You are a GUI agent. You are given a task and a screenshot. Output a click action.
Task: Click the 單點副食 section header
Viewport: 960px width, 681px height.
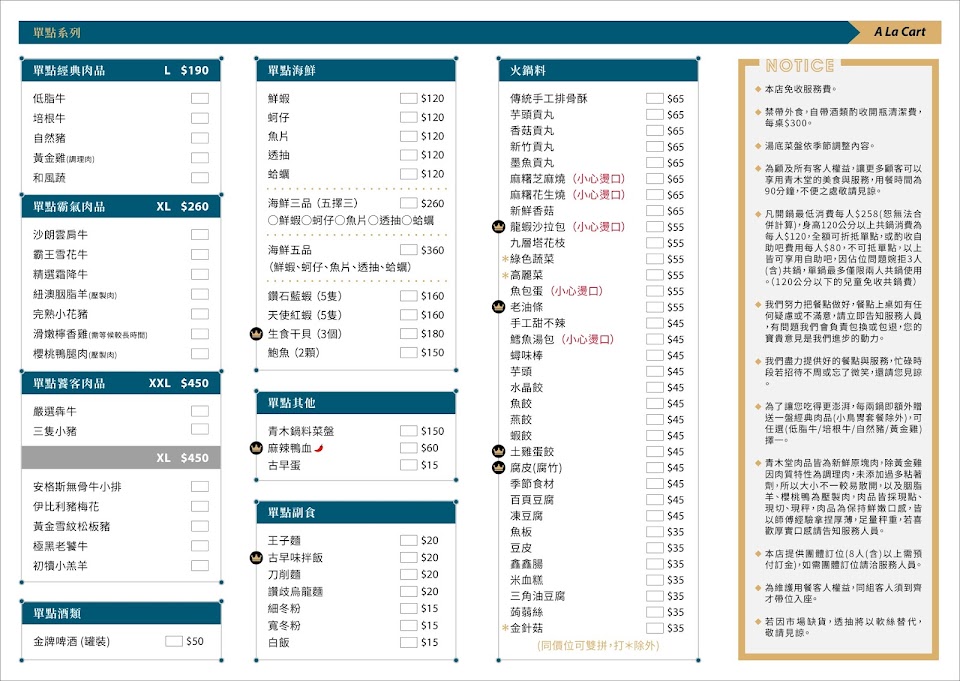coord(356,513)
